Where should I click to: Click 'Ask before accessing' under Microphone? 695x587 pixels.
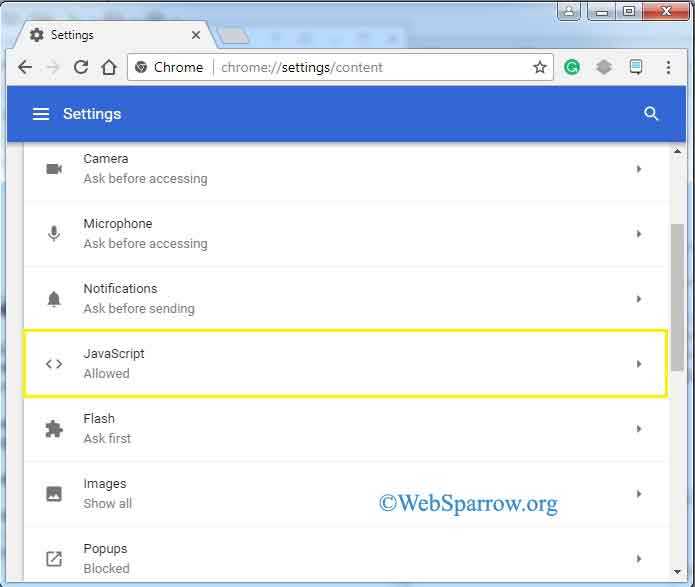(x=145, y=244)
